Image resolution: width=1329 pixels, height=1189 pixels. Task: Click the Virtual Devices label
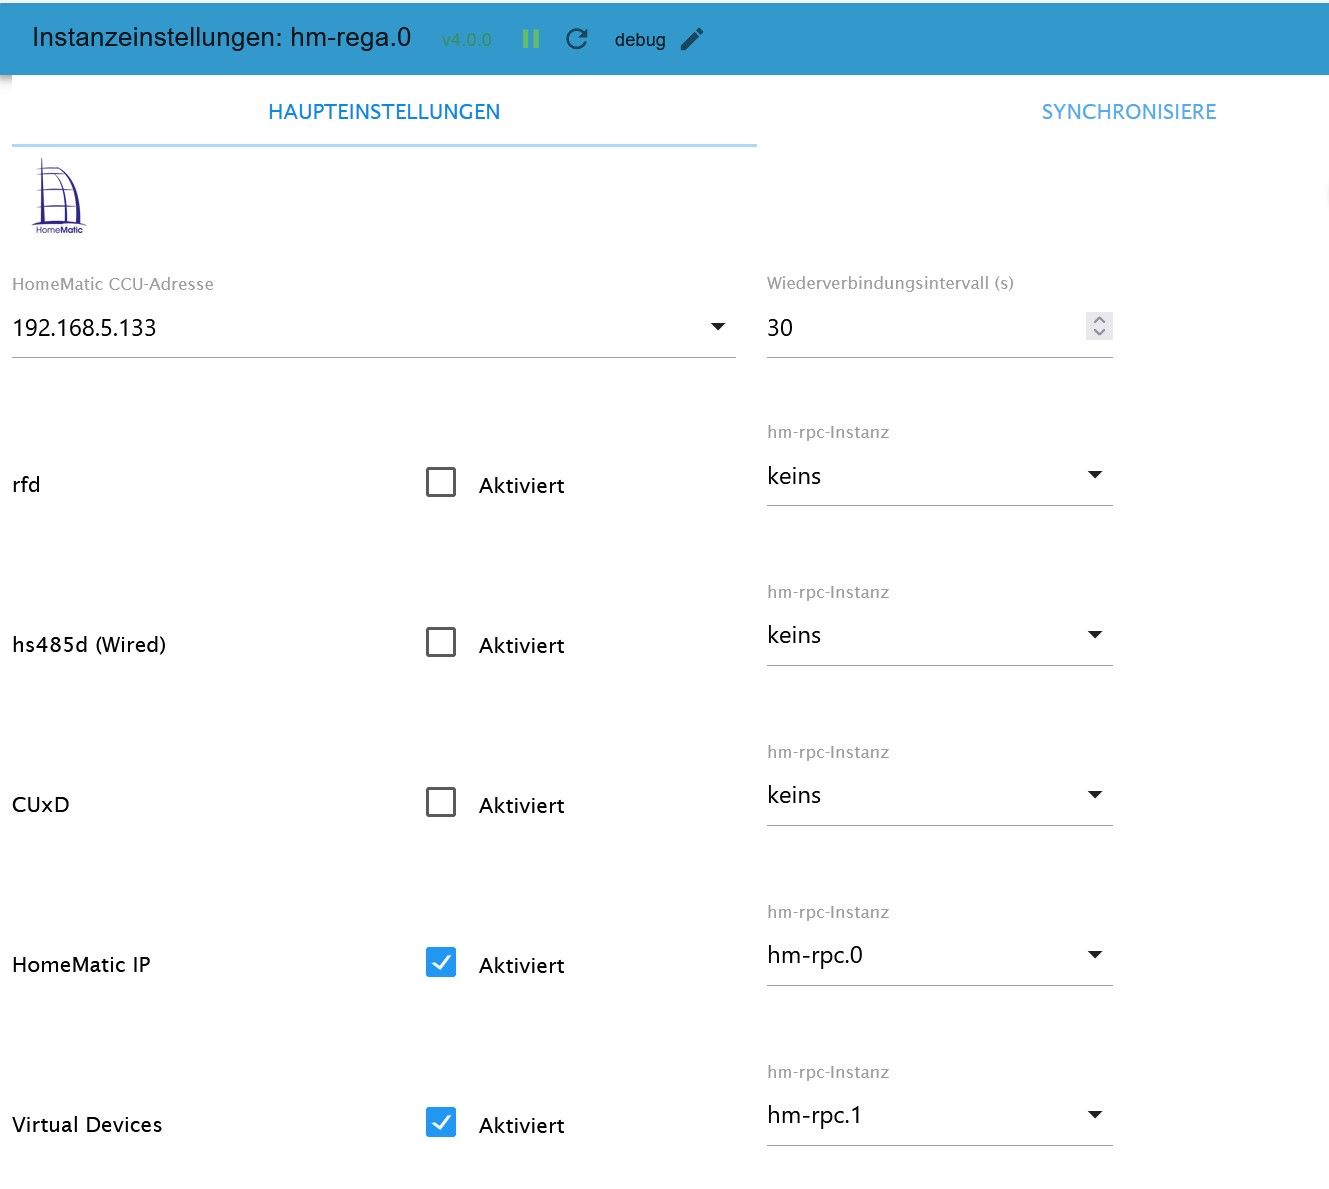point(87,1125)
